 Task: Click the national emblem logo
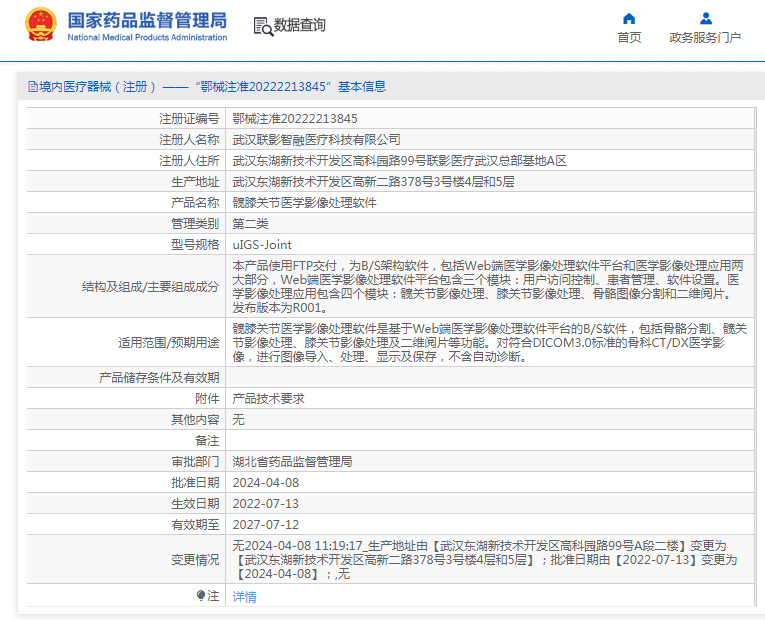click(x=41, y=24)
